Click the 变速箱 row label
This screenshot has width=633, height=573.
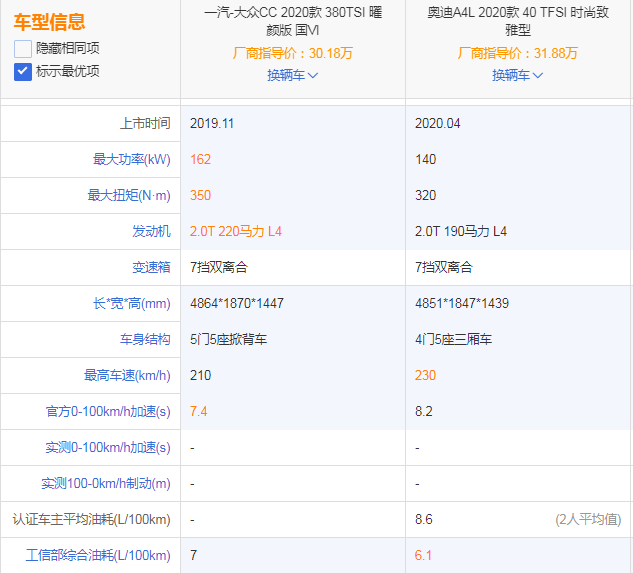[x=151, y=268]
